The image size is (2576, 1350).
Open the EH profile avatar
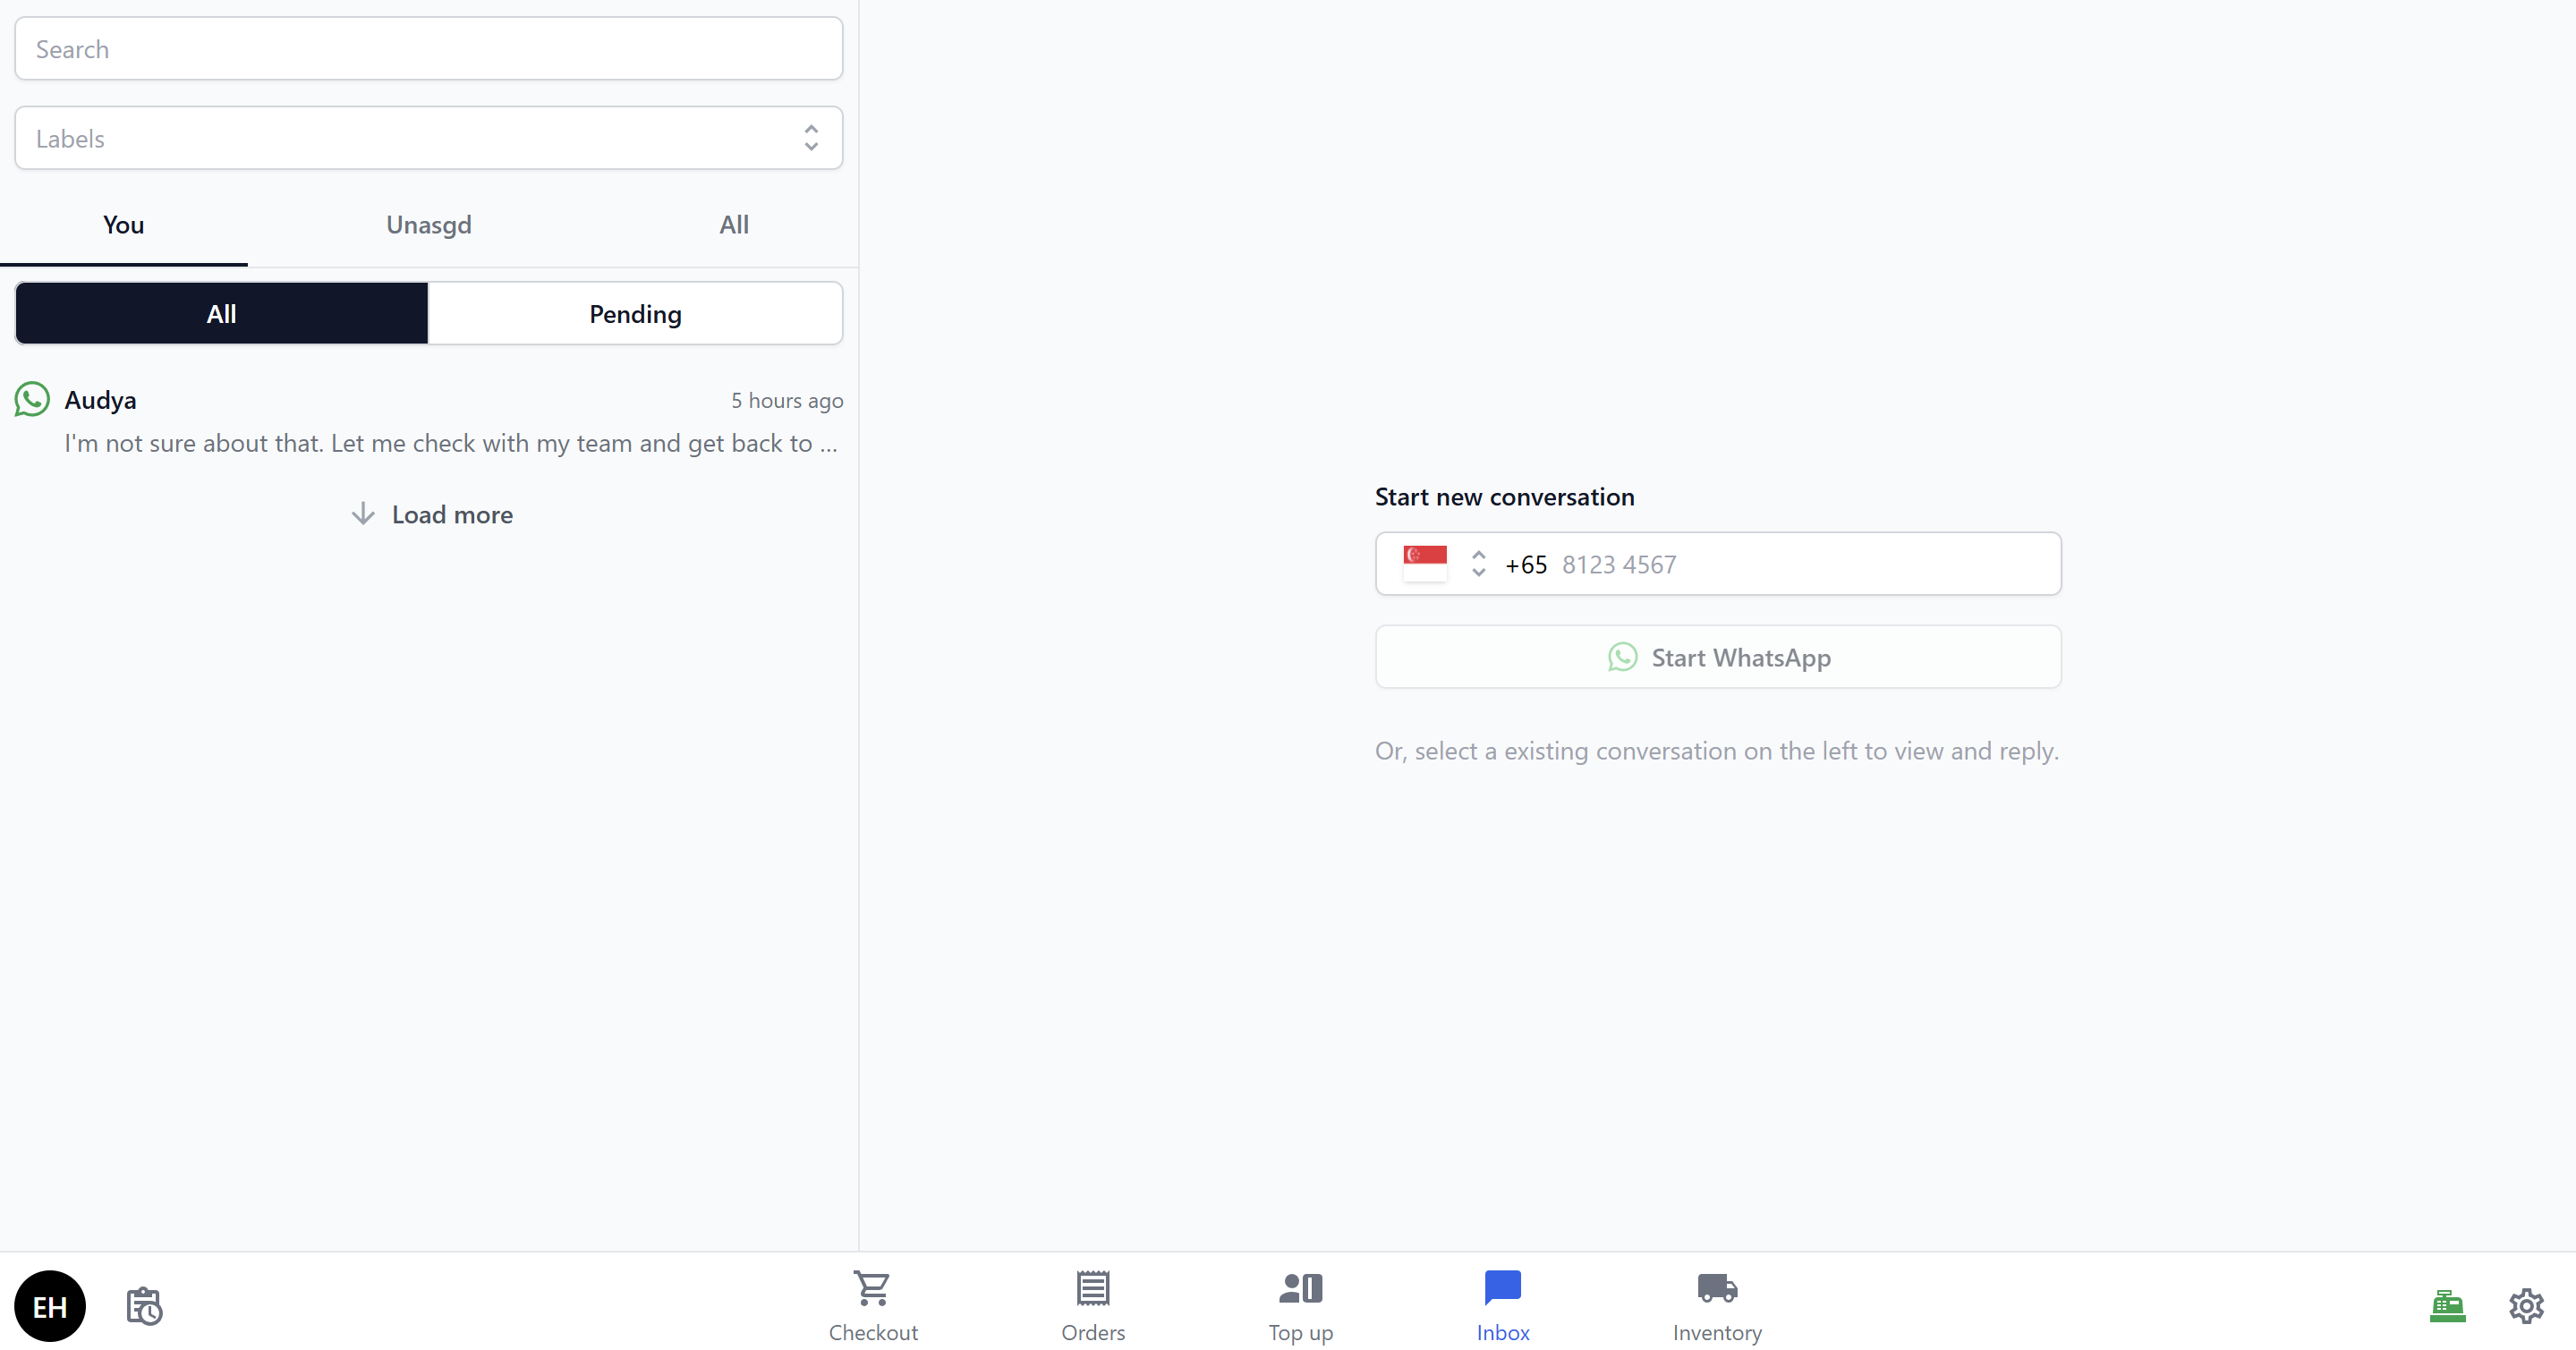coord(50,1305)
